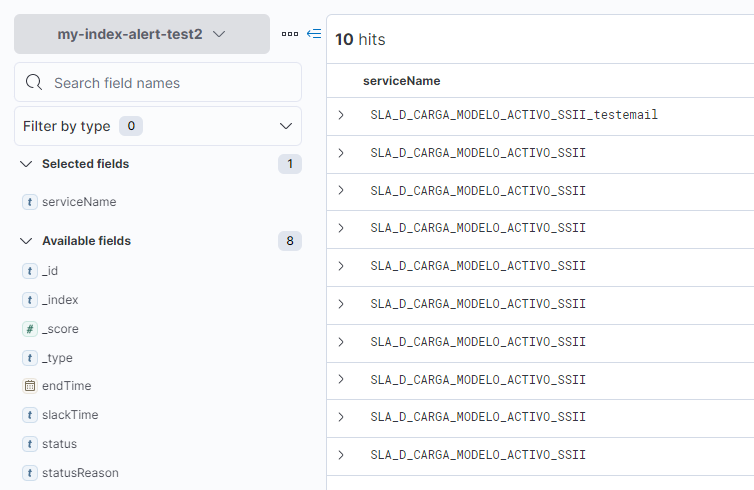The height and width of the screenshot is (490, 754).
Task: Type in the Search field names box
Action: tap(170, 83)
